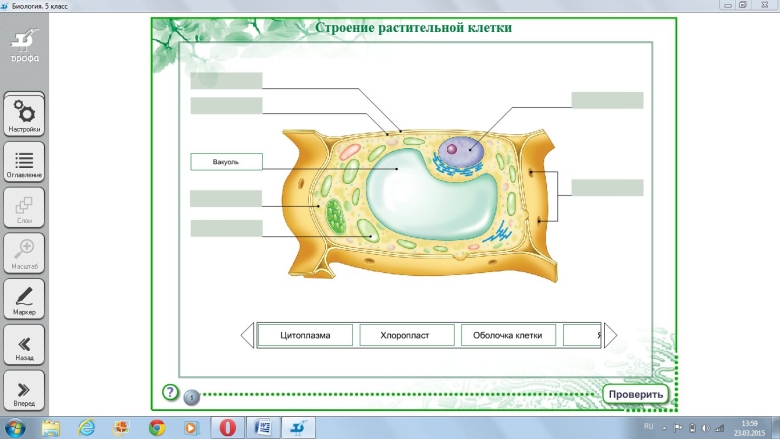Click the Дрофа logo in the sidebar
Viewport: 780px width, 439px height.
tap(25, 46)
